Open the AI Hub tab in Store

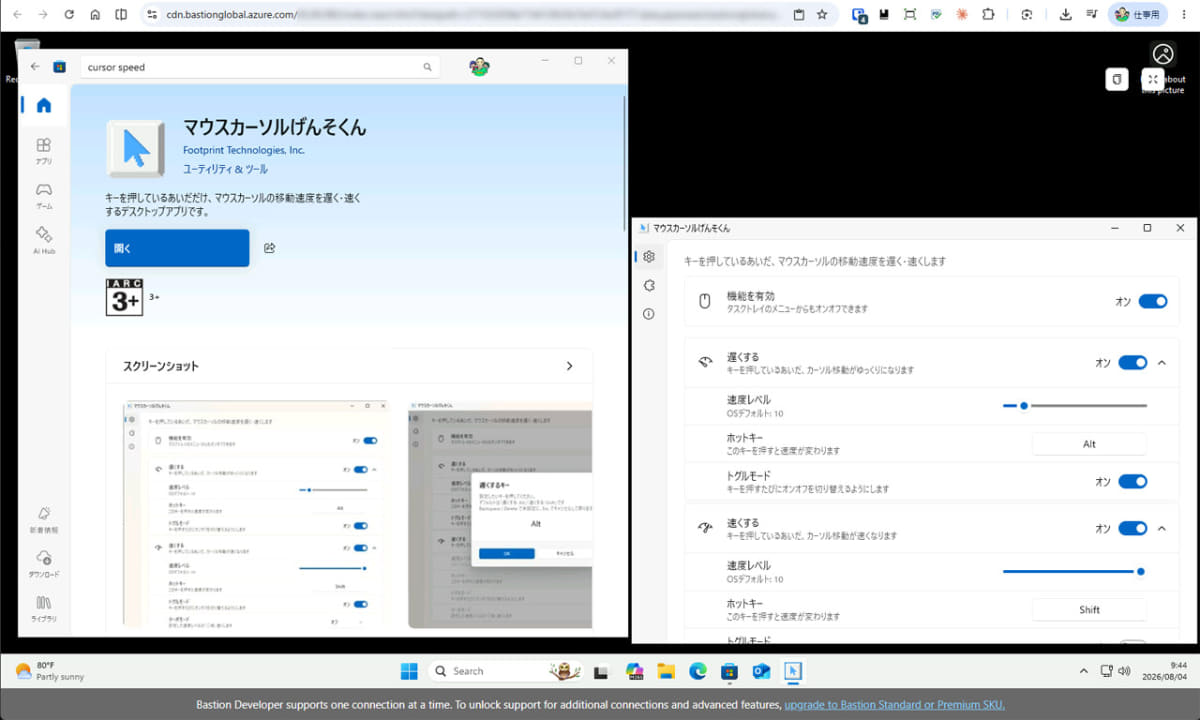point(43,240)
